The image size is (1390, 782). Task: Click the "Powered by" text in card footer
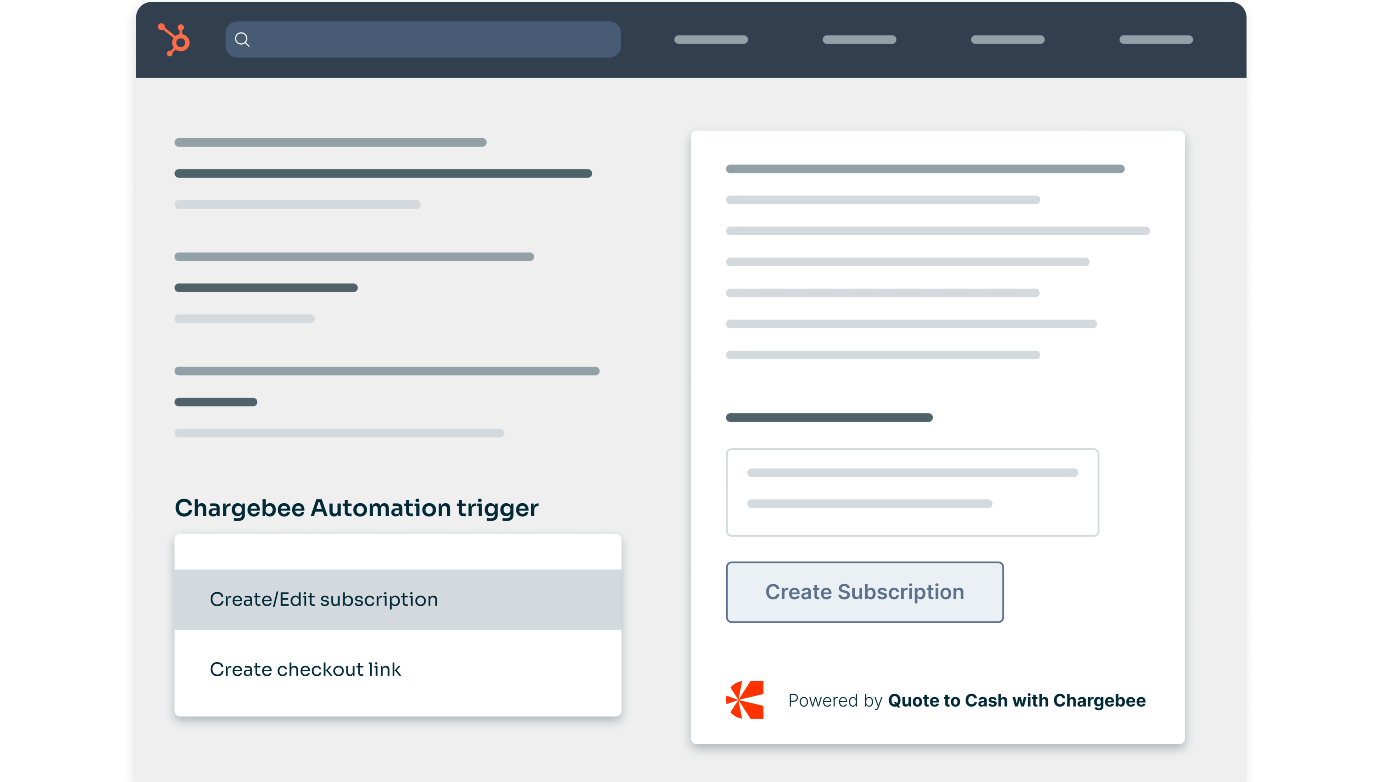pyautogui.click(x=835, y=701)
